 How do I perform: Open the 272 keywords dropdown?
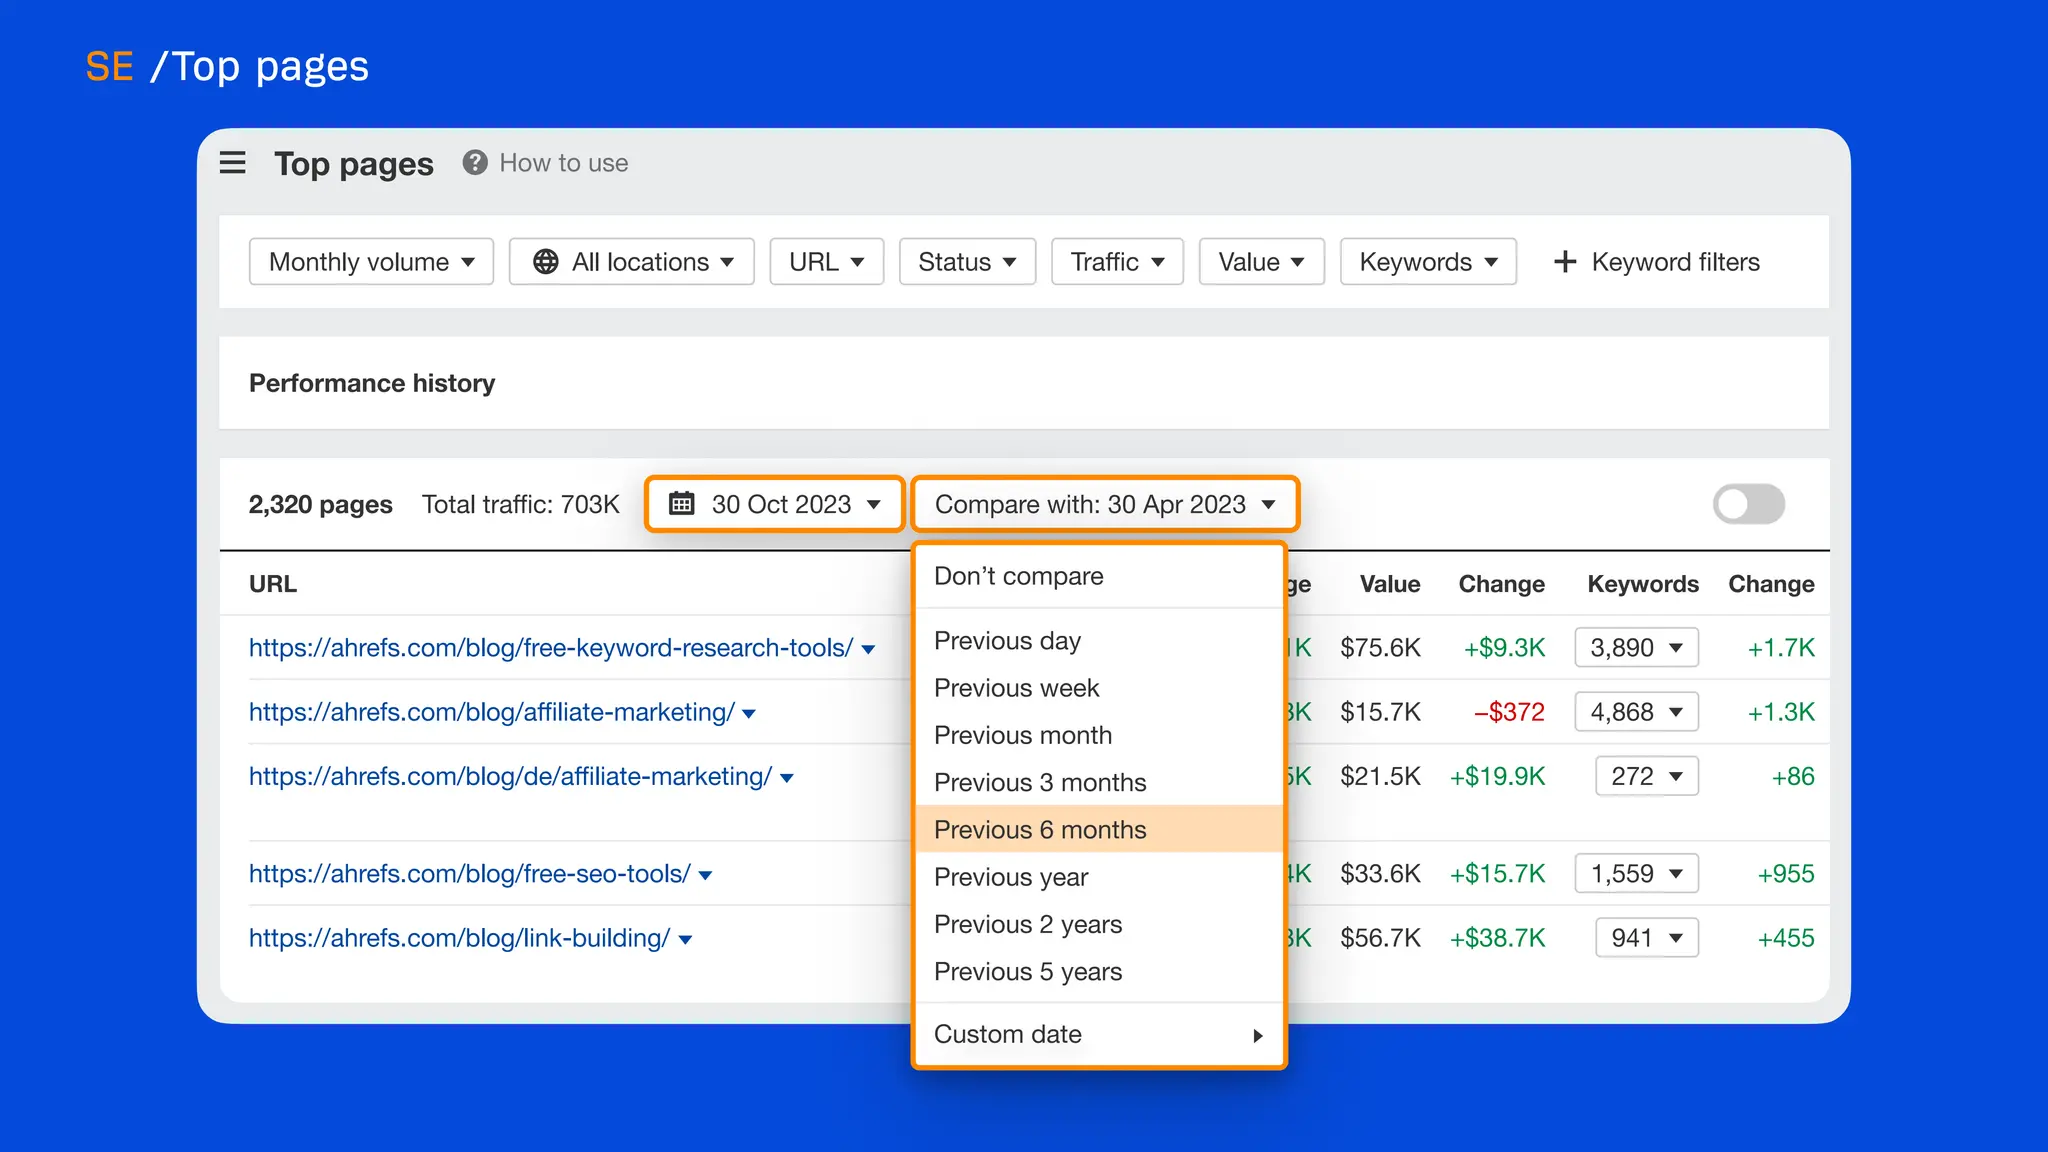[1647, 776]
